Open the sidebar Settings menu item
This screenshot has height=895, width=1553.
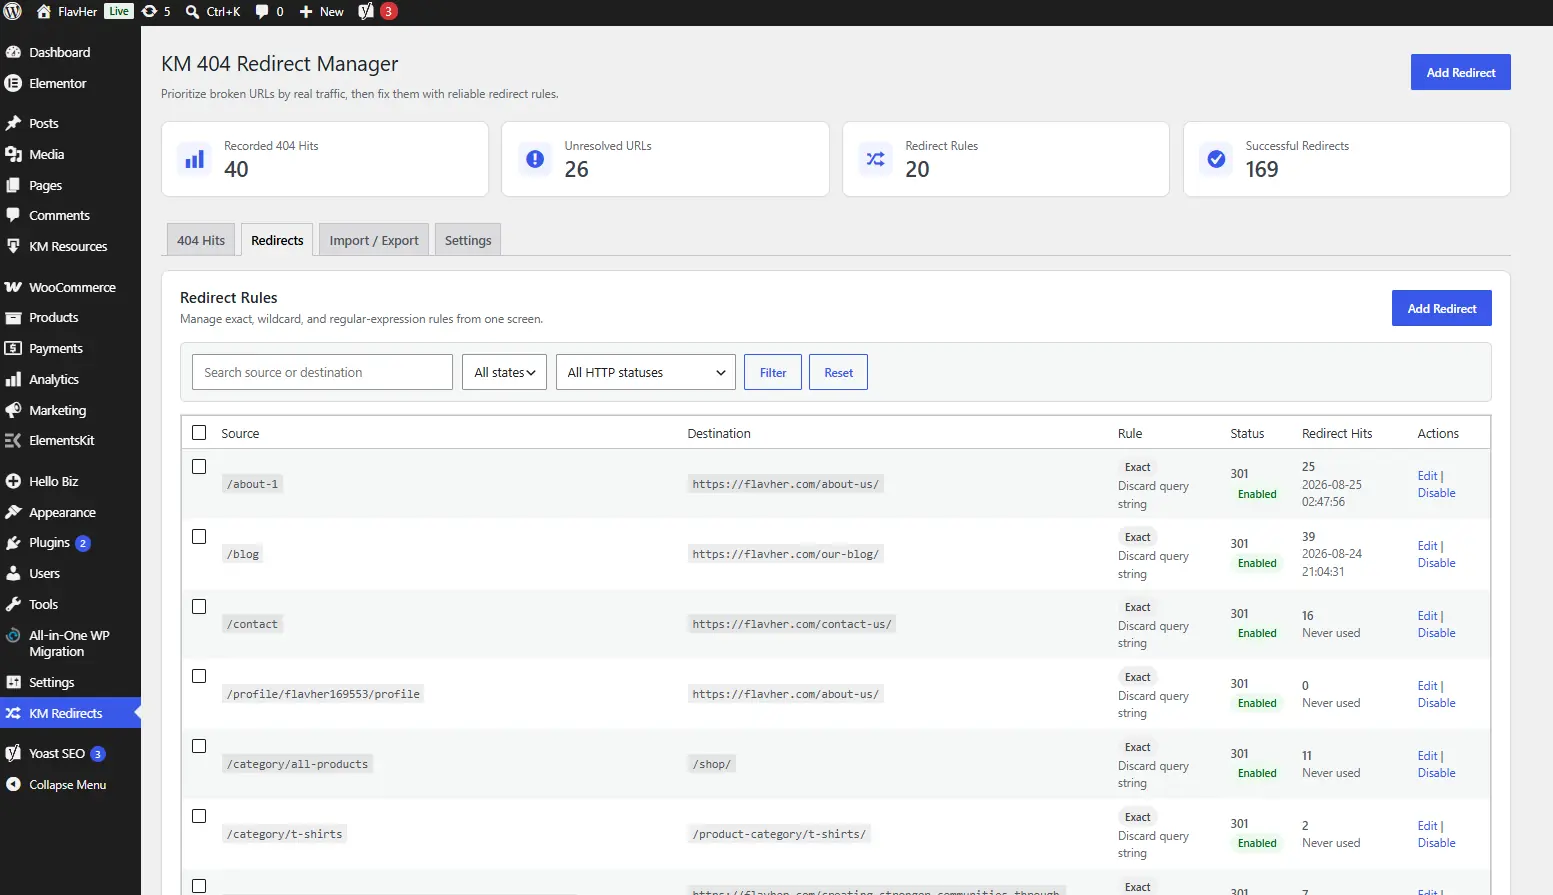point(70,682)
